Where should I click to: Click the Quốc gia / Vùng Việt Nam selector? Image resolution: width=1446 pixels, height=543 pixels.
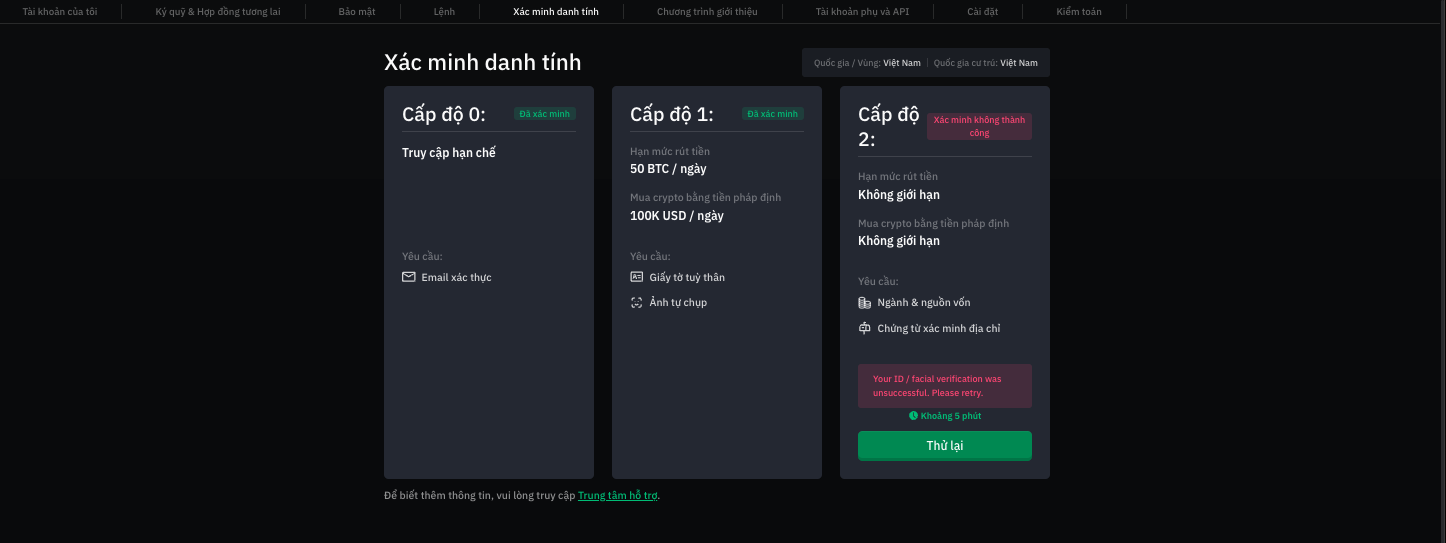867,62
